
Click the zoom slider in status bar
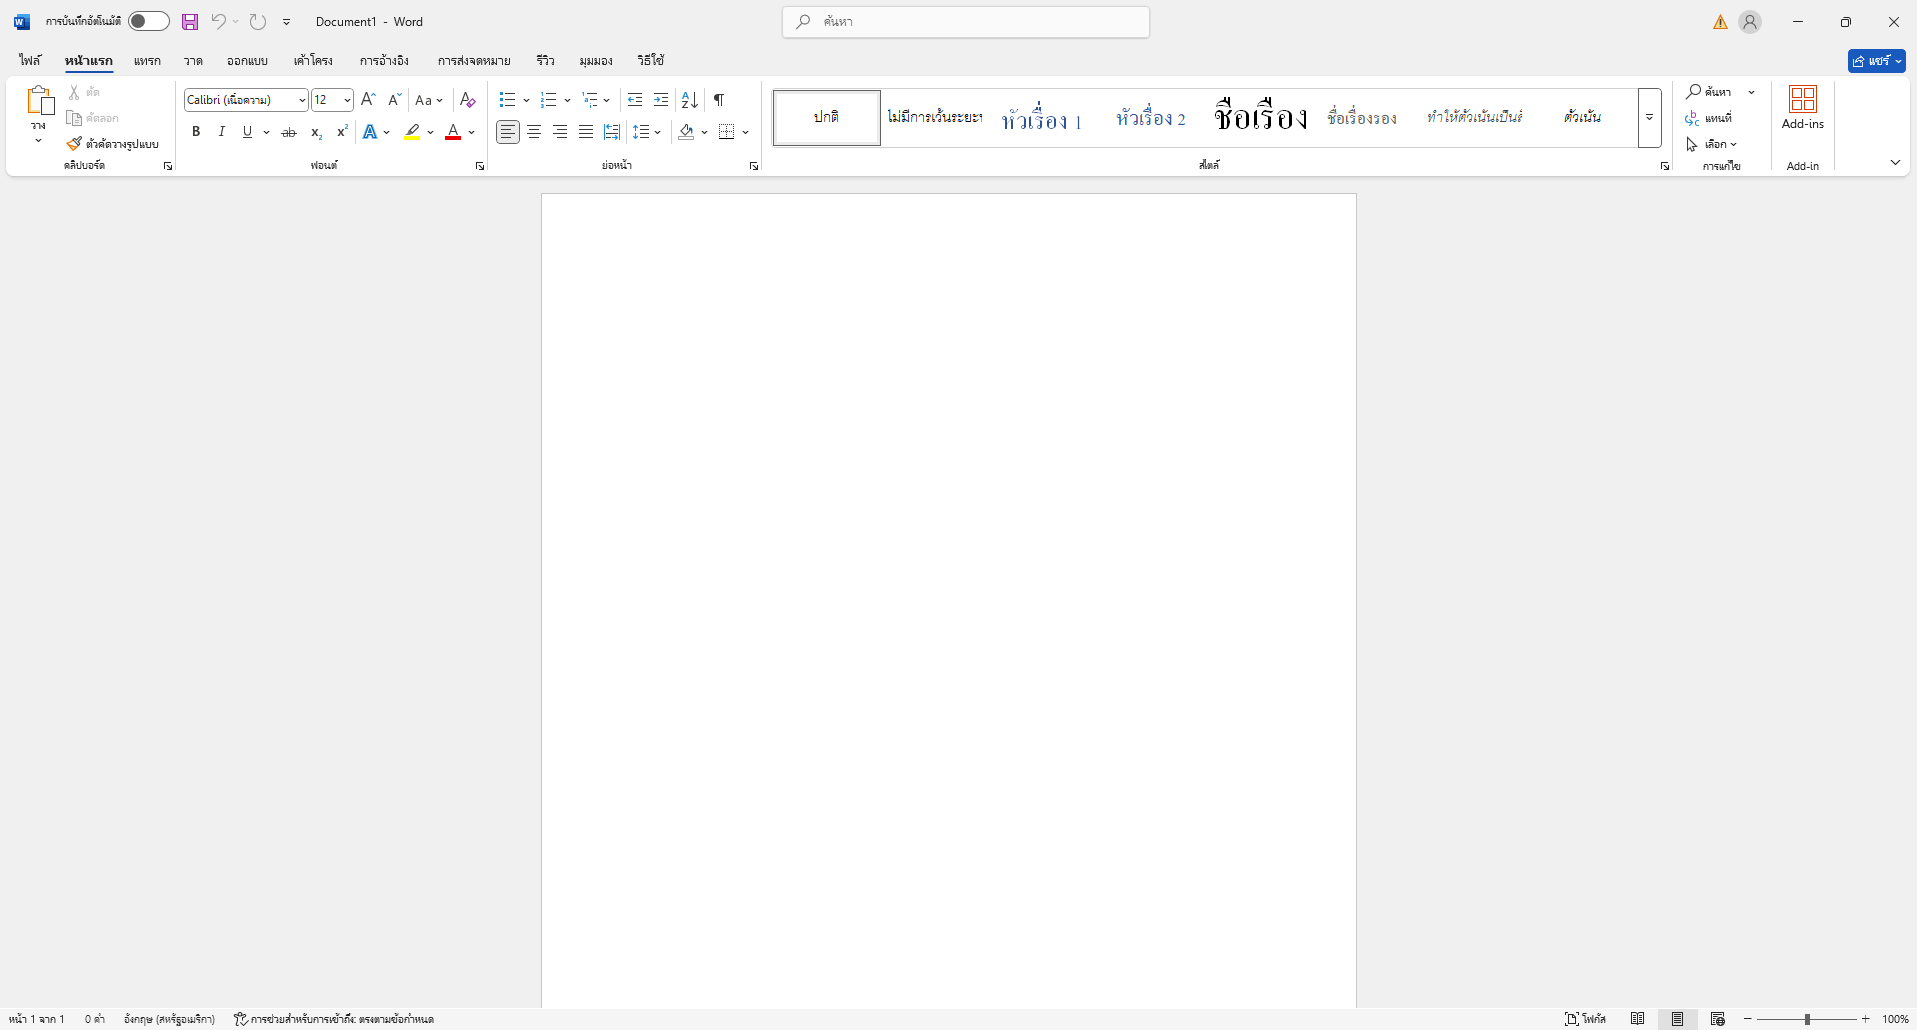1807,1019
